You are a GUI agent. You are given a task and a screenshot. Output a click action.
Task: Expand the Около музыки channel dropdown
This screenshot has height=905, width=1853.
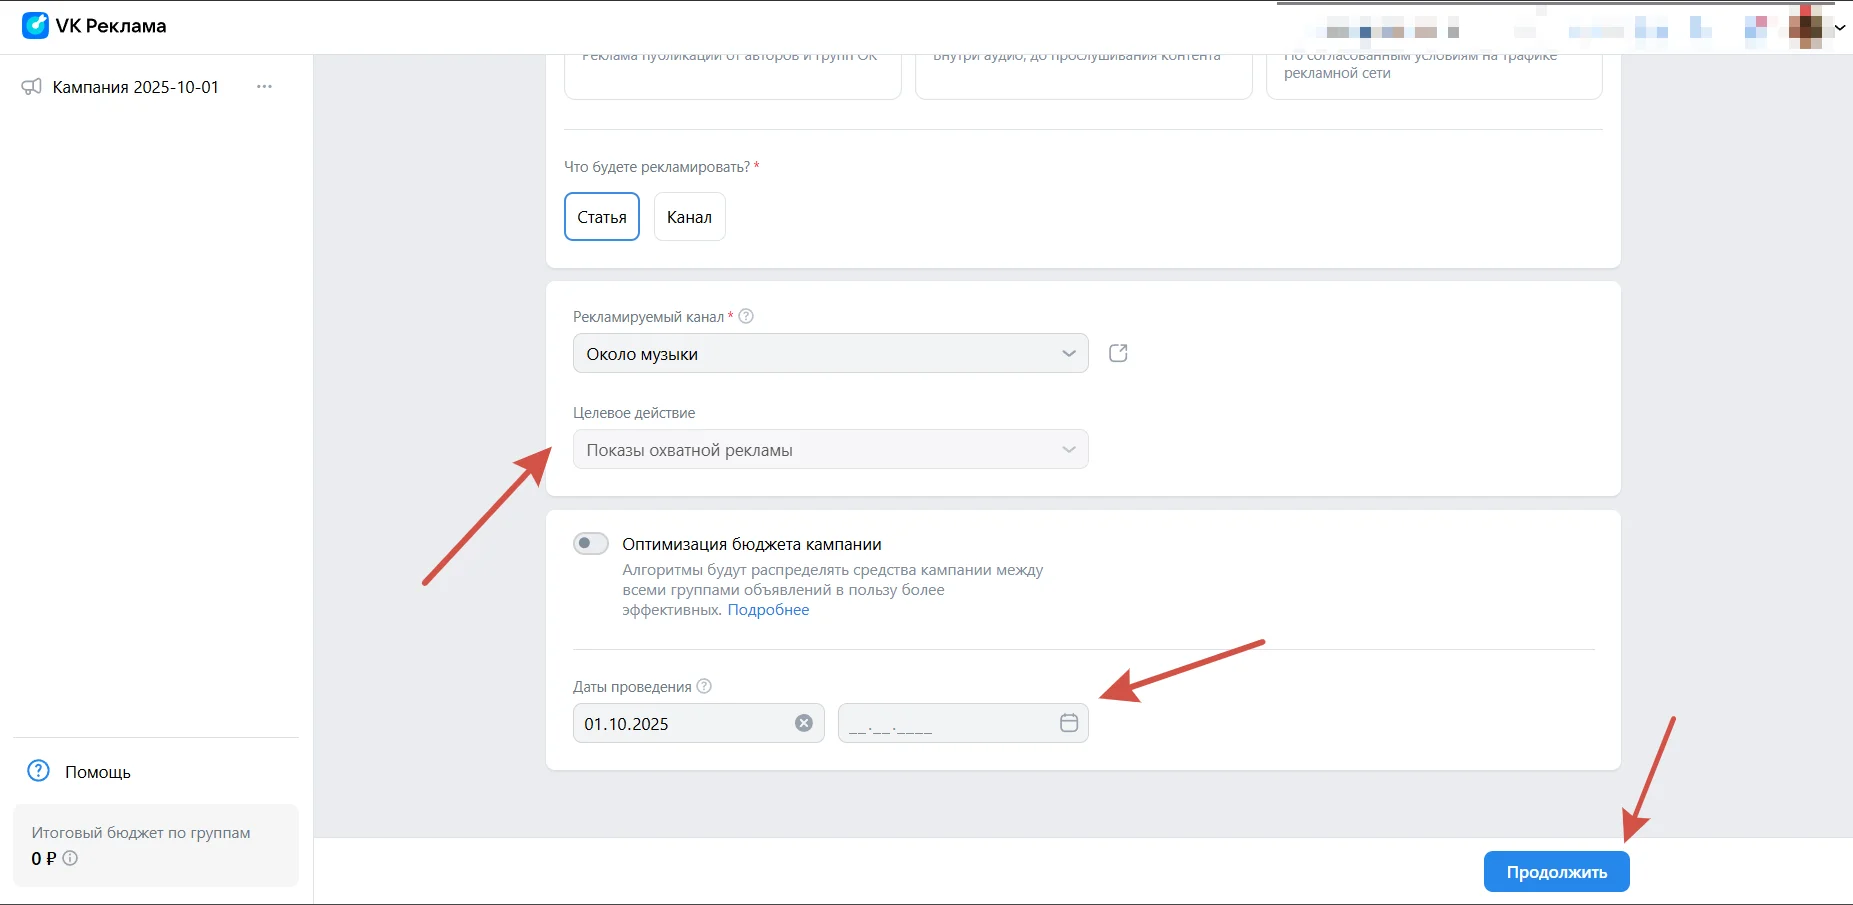[830, 354]
